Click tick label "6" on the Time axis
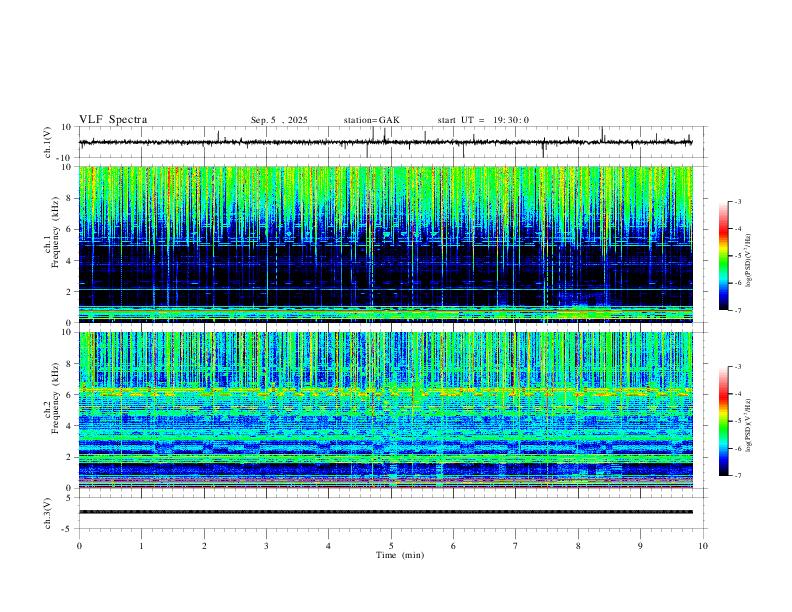 [x=454, y=546]
